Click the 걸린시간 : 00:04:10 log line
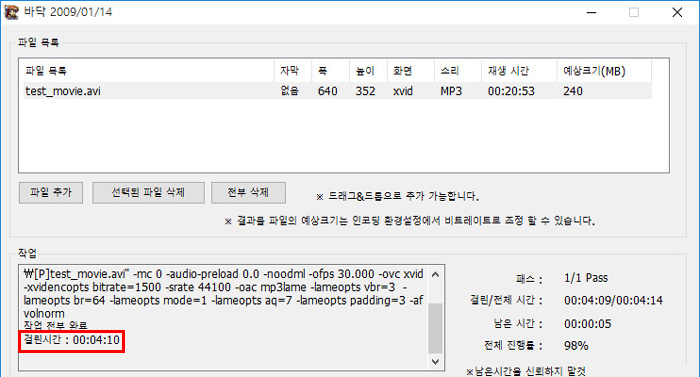Image resolution: width=700 pixels, height=377 pixels. tap(71, 340)
